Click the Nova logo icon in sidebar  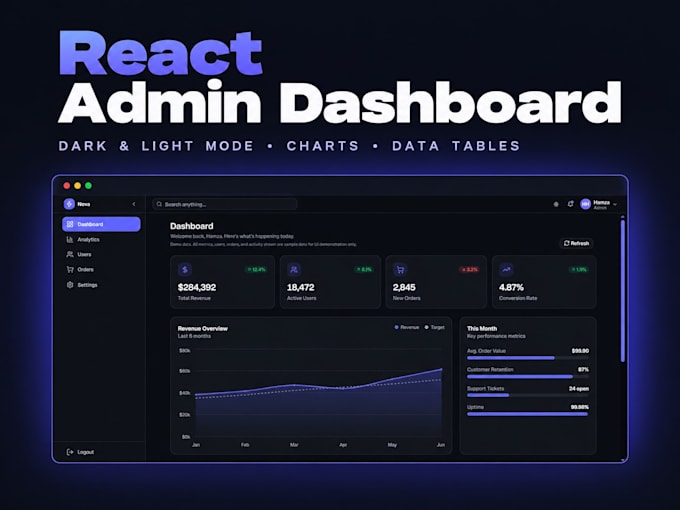(69, 204)
